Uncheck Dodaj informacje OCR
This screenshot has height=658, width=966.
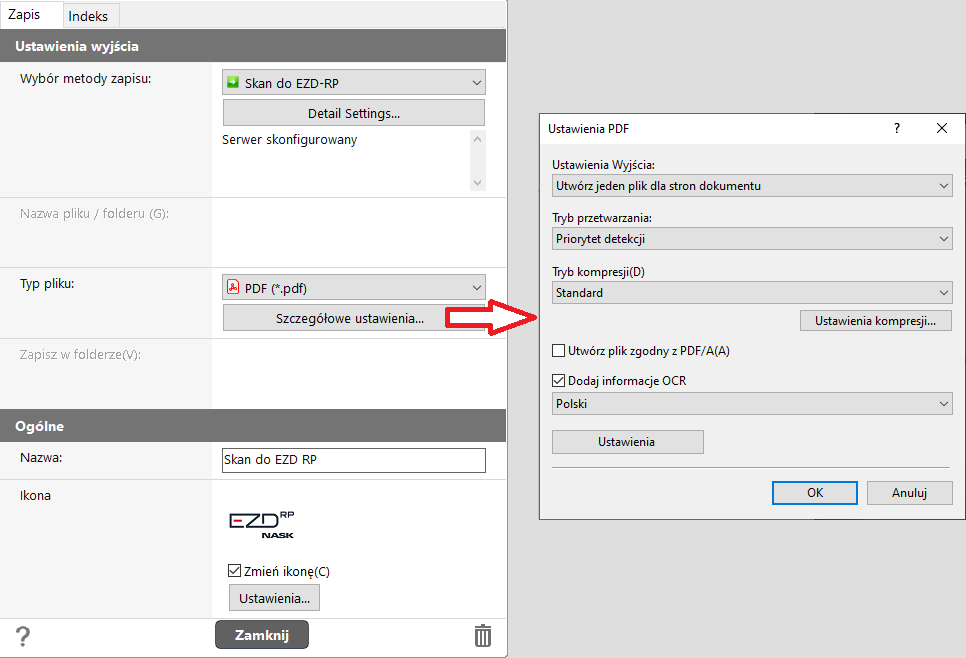[x=559, y=381]
